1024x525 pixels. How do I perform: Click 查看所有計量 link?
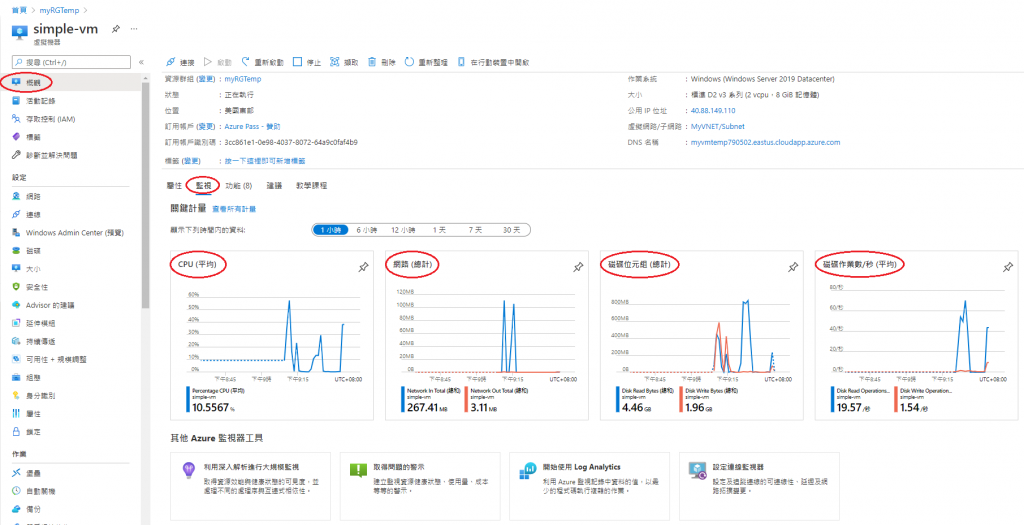coord(234,209)
